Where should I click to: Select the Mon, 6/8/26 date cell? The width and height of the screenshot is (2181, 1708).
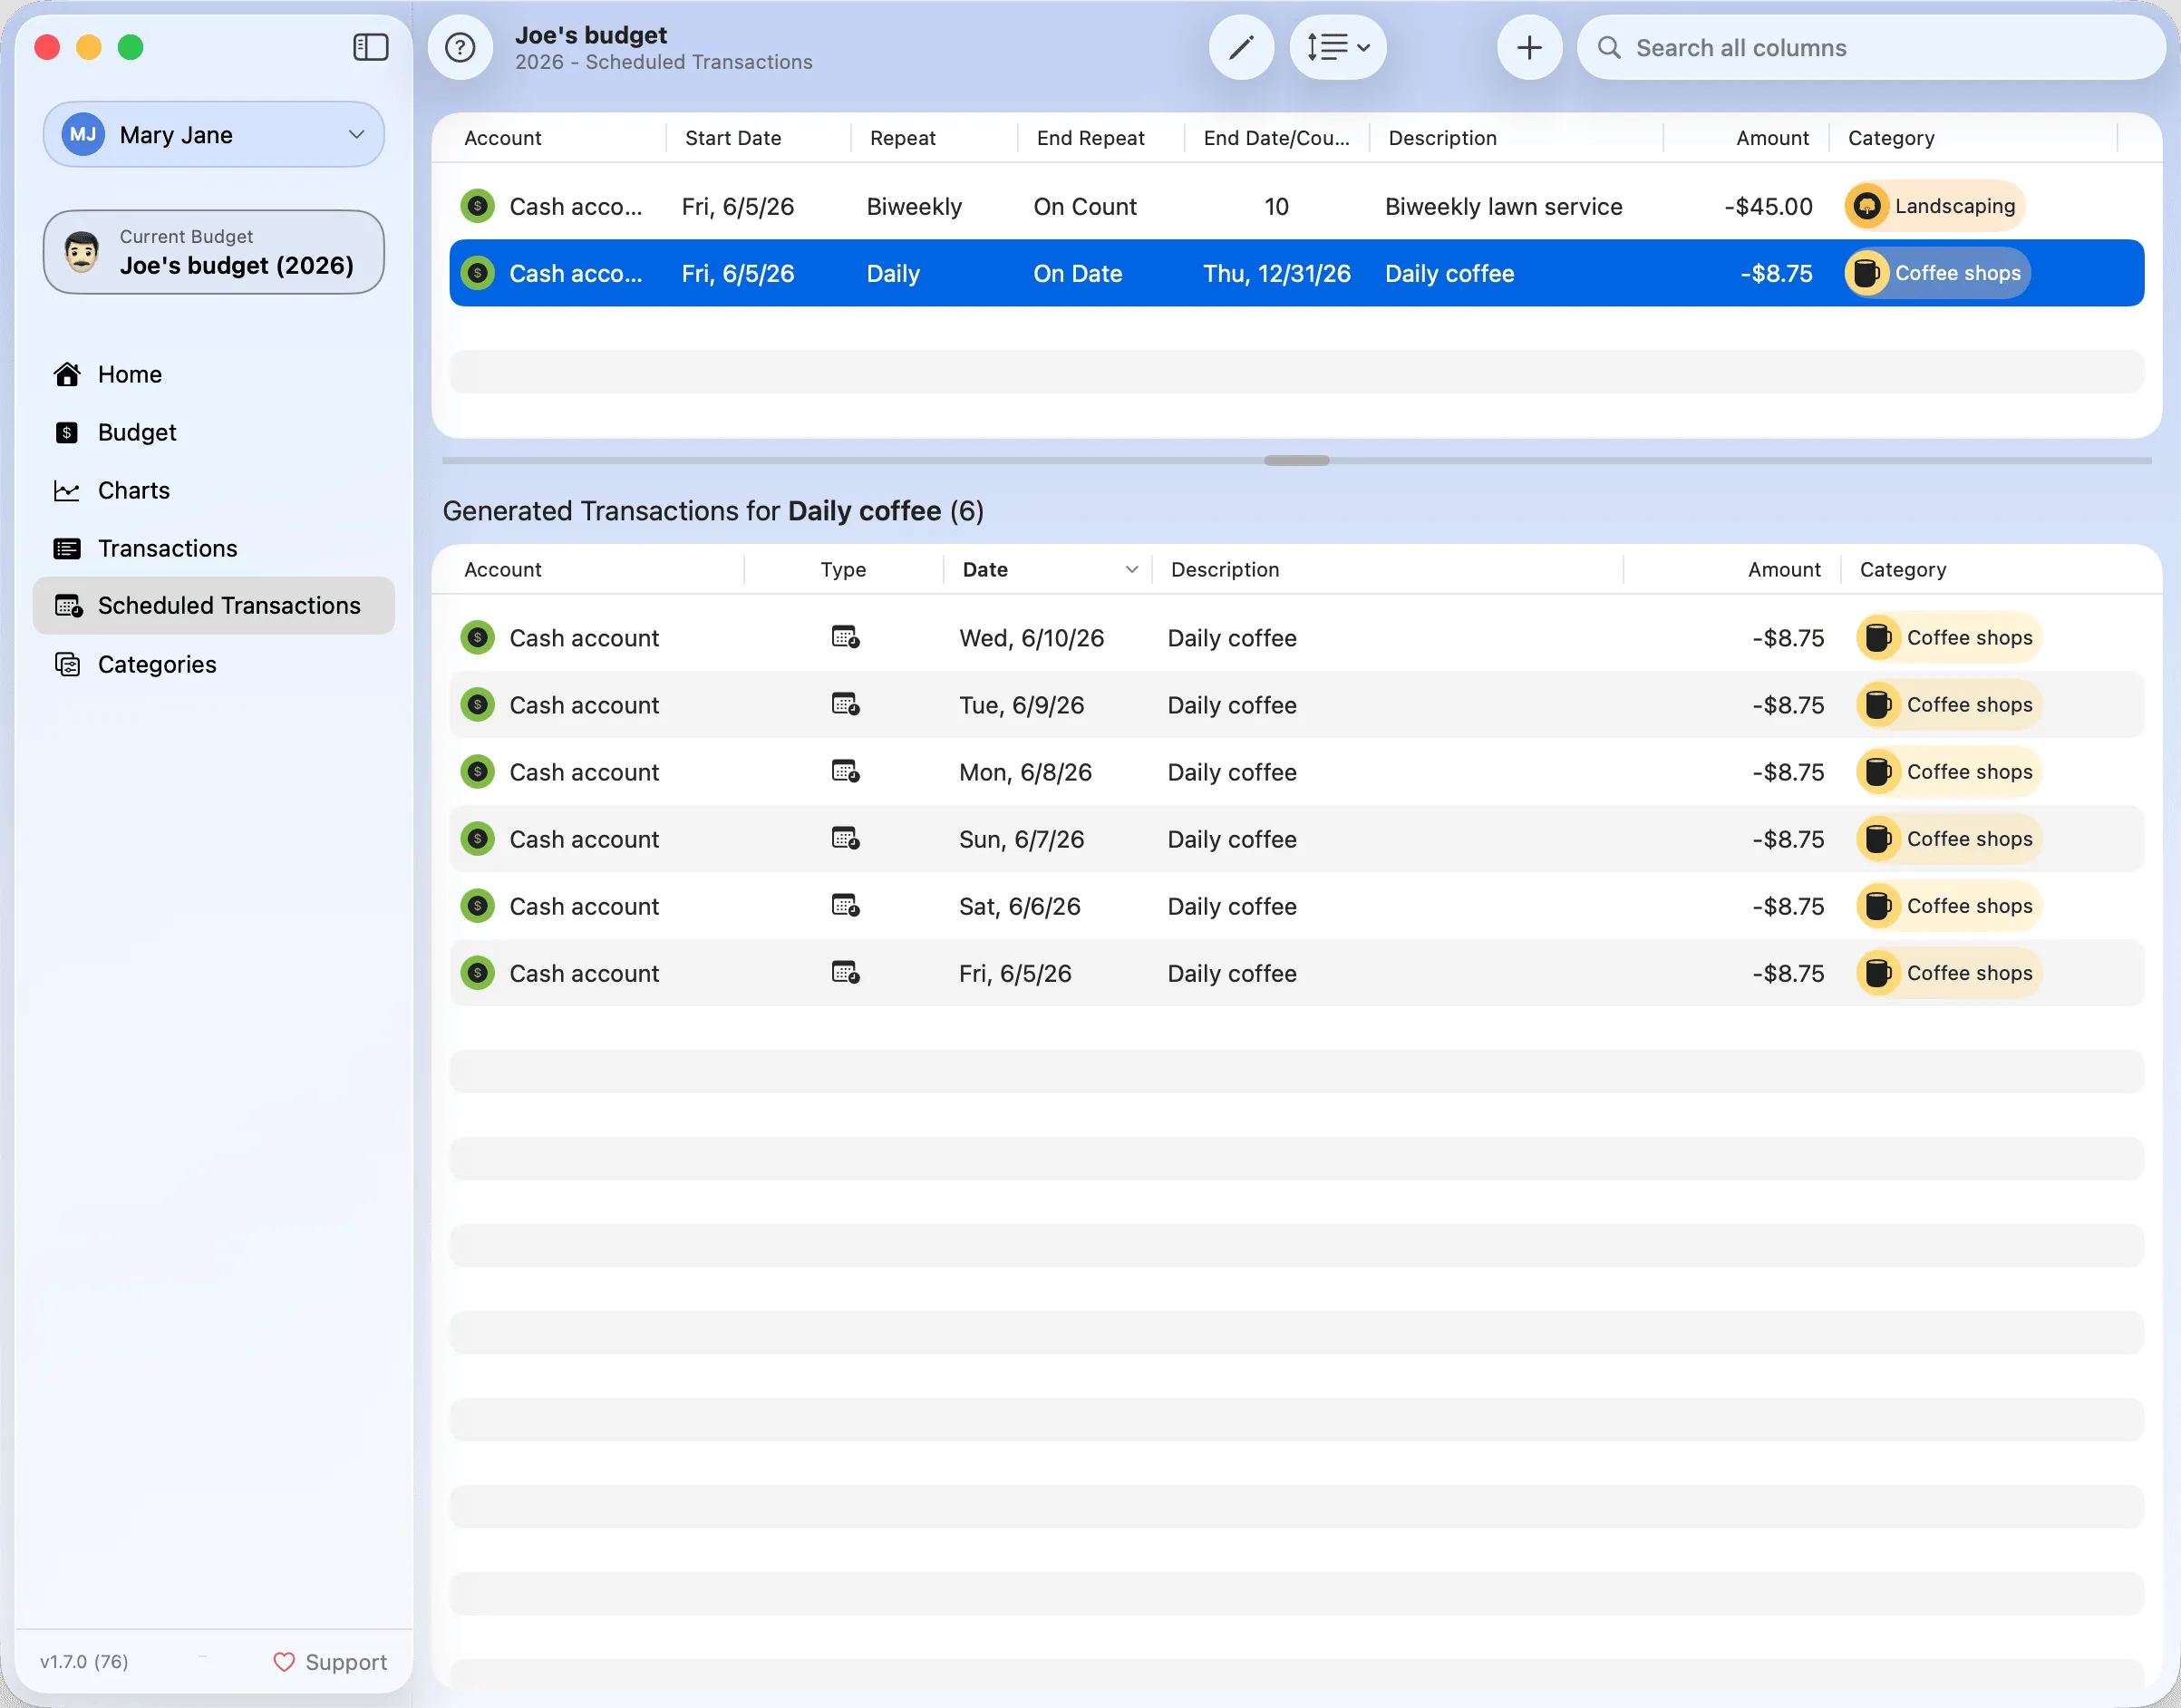pyautogui.click(x=1025, y=772)
